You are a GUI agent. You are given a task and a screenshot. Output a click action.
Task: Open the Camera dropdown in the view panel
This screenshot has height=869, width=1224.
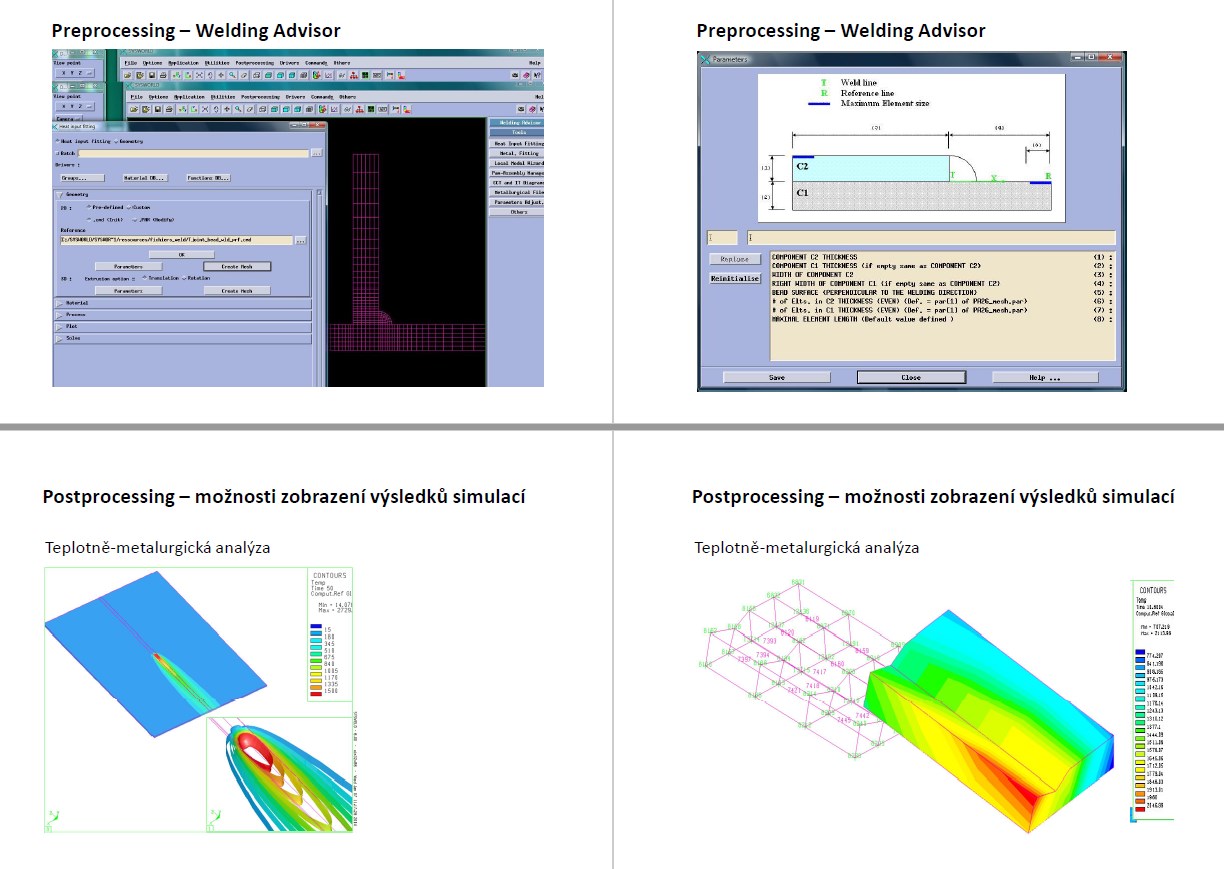pos(69,119)
